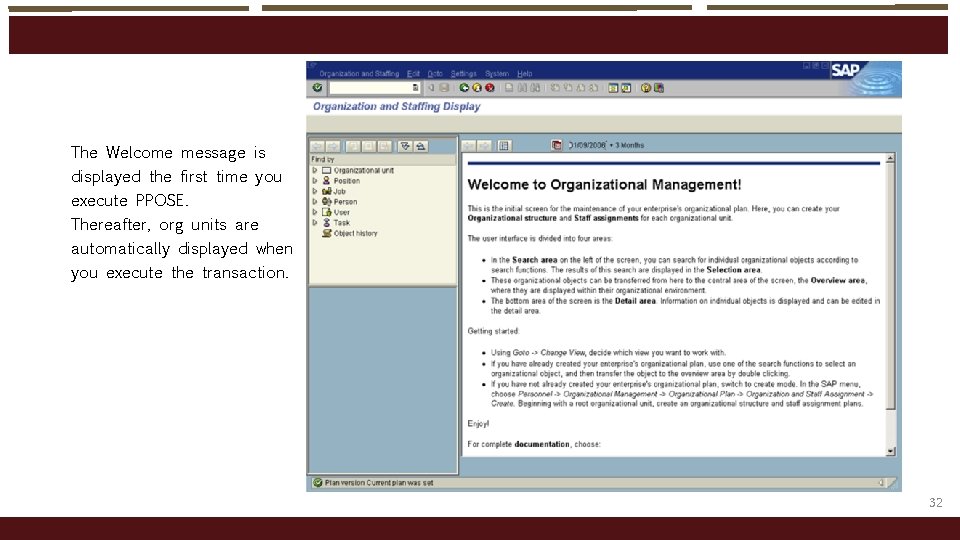This screenshot has height=540, width=960.
Task: Click the yellow Help question mark icon
Action: [x=645, y=88]
